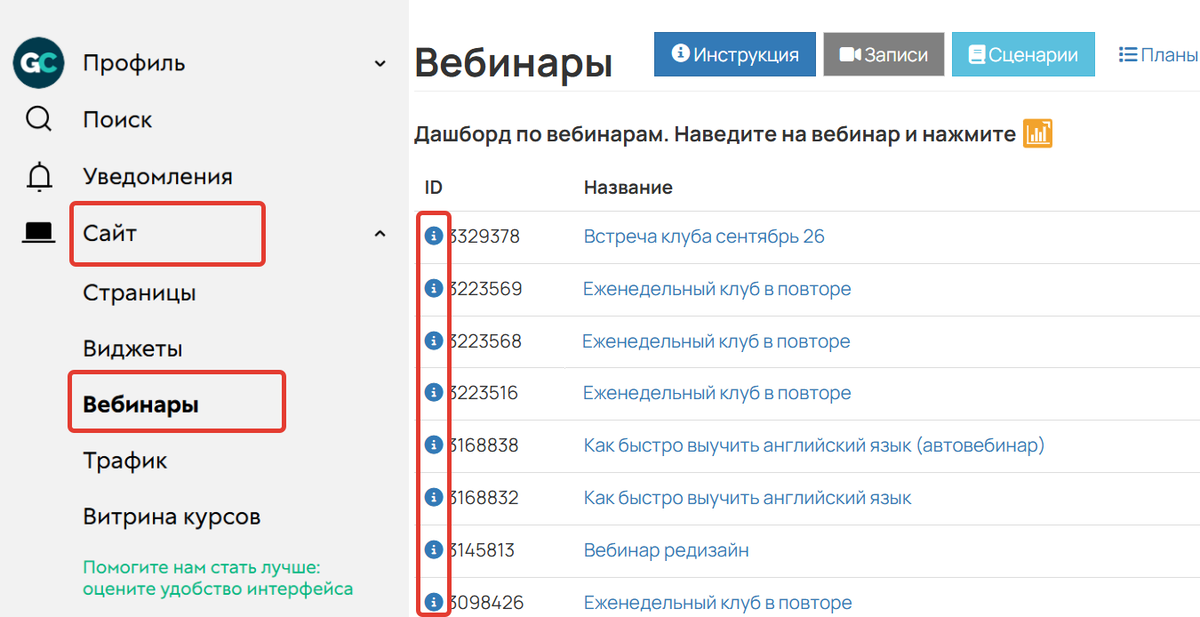Collapse the Сайт section chevron
This screenshot has width=1200, height=617.
tap(380, 234)
